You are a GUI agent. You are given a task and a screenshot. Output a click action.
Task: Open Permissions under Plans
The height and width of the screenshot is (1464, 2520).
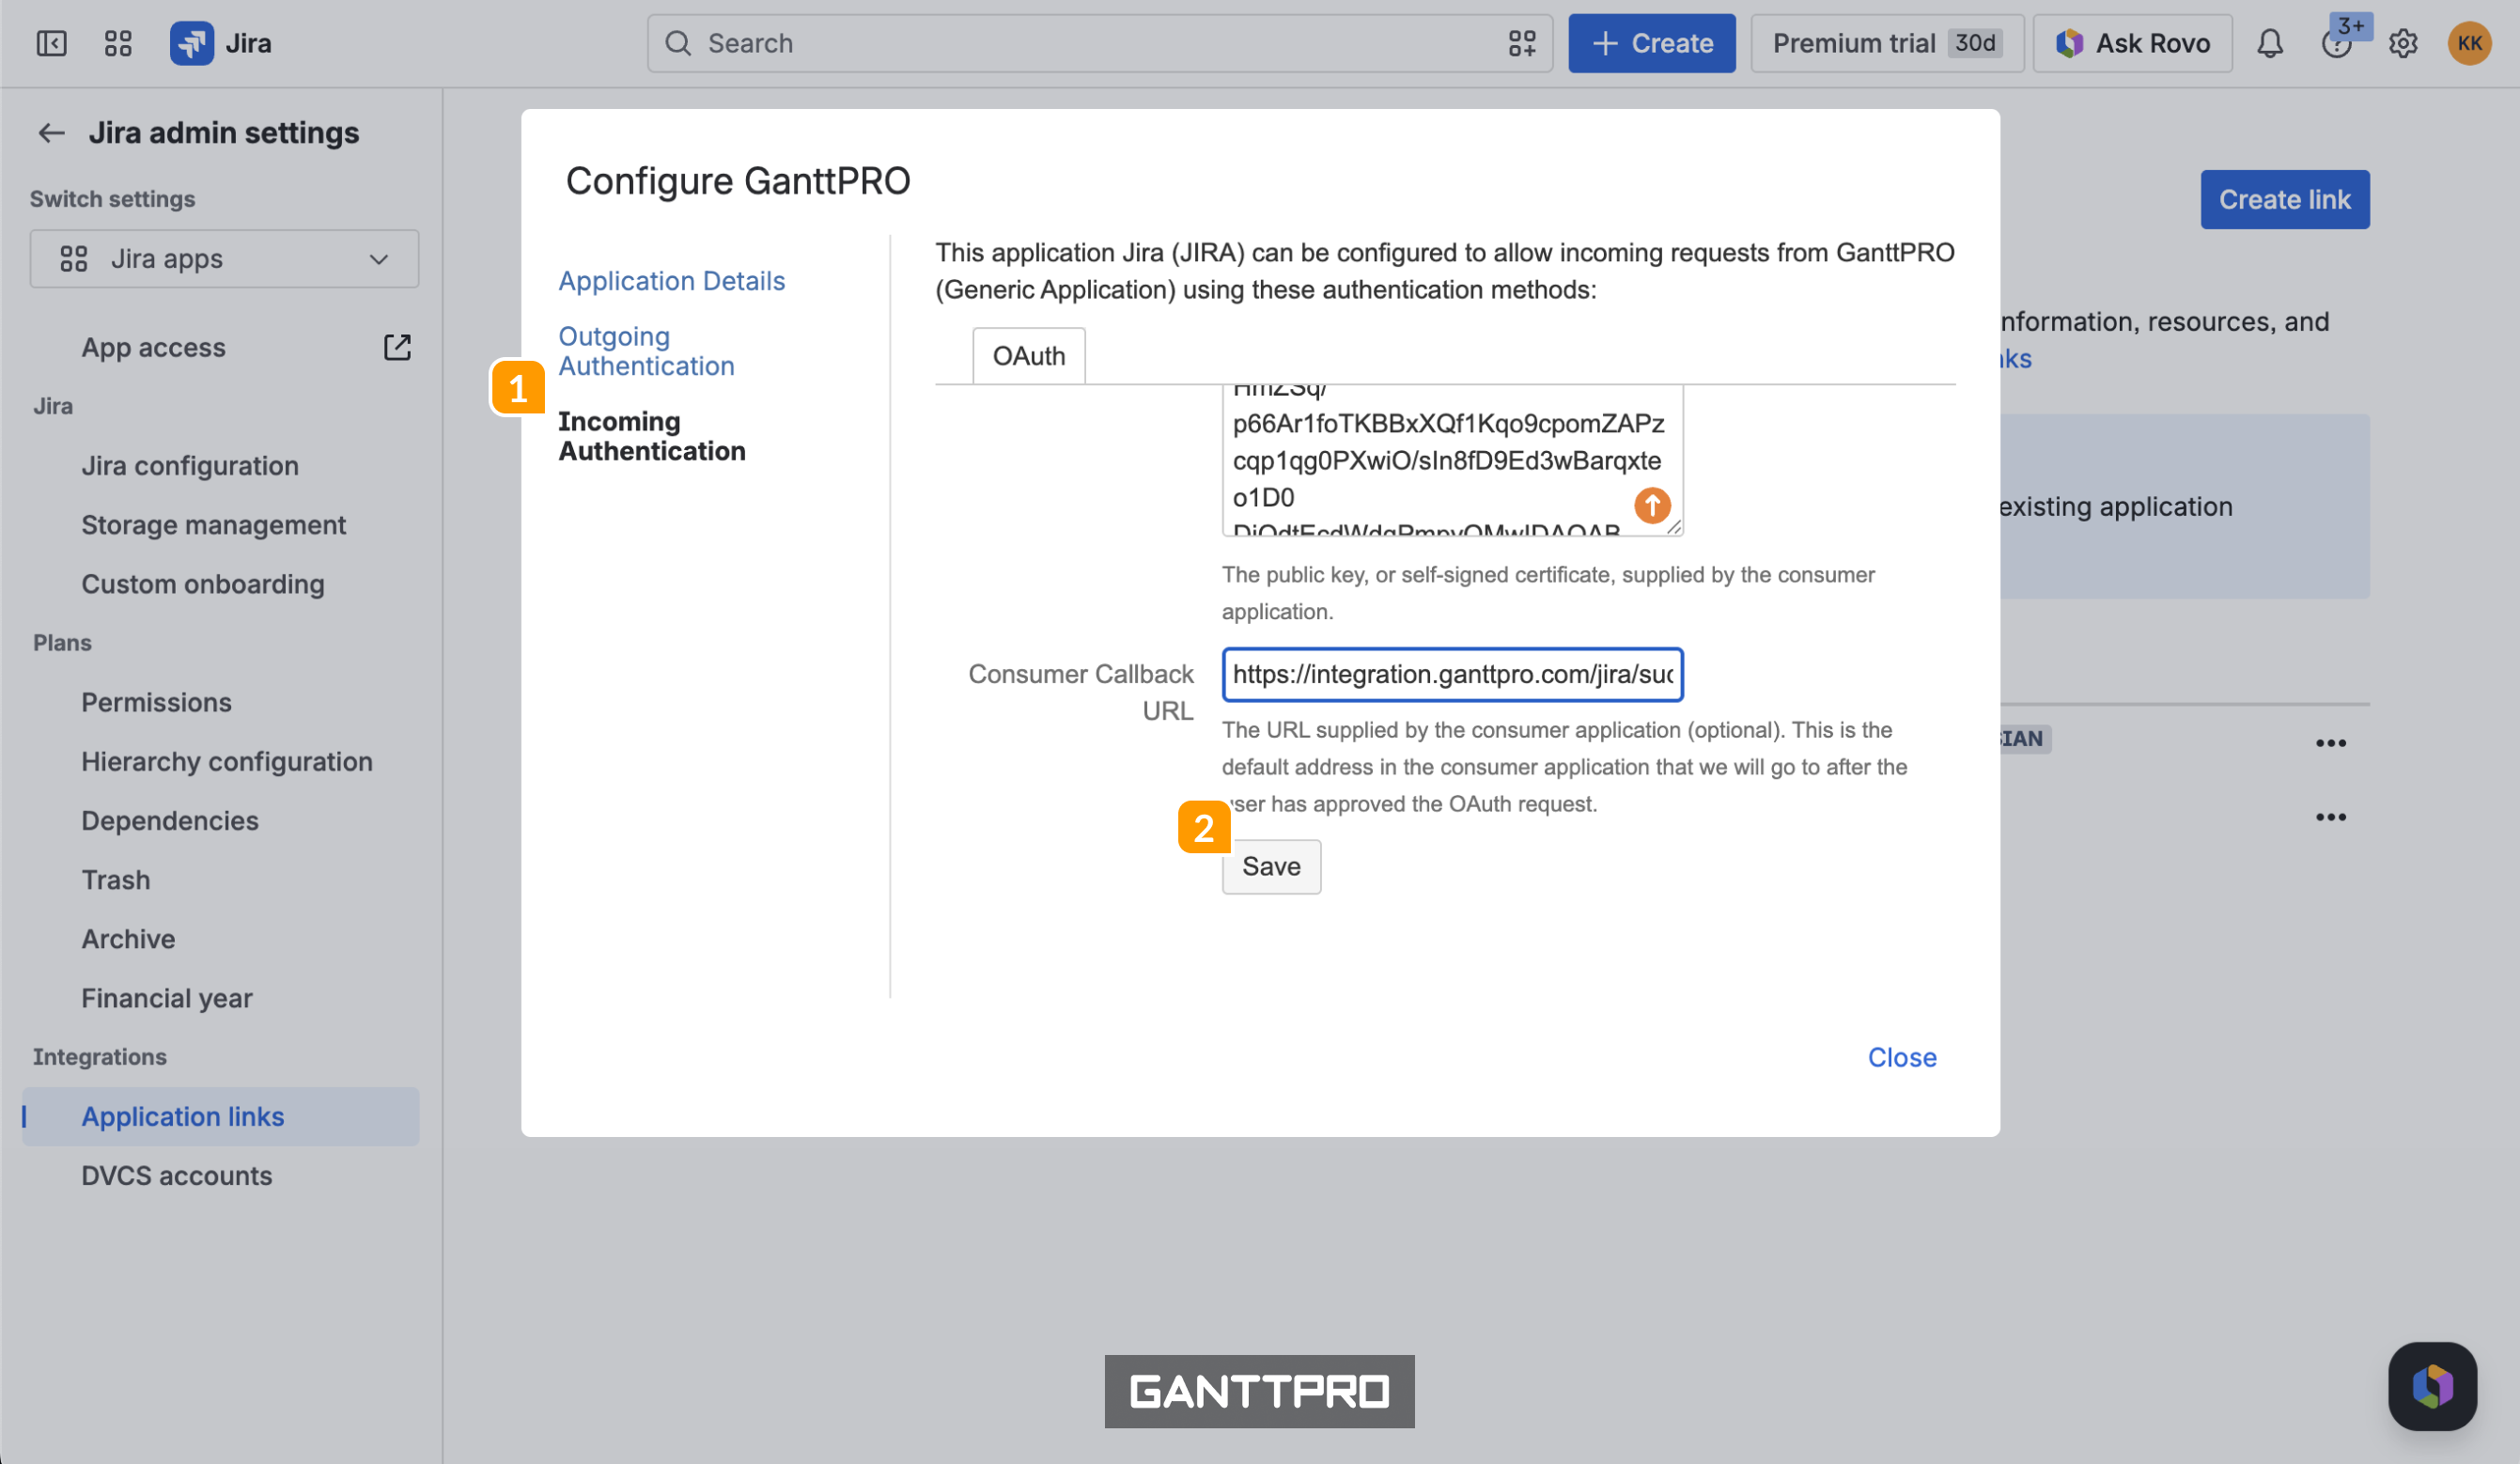tap(157, 702)
